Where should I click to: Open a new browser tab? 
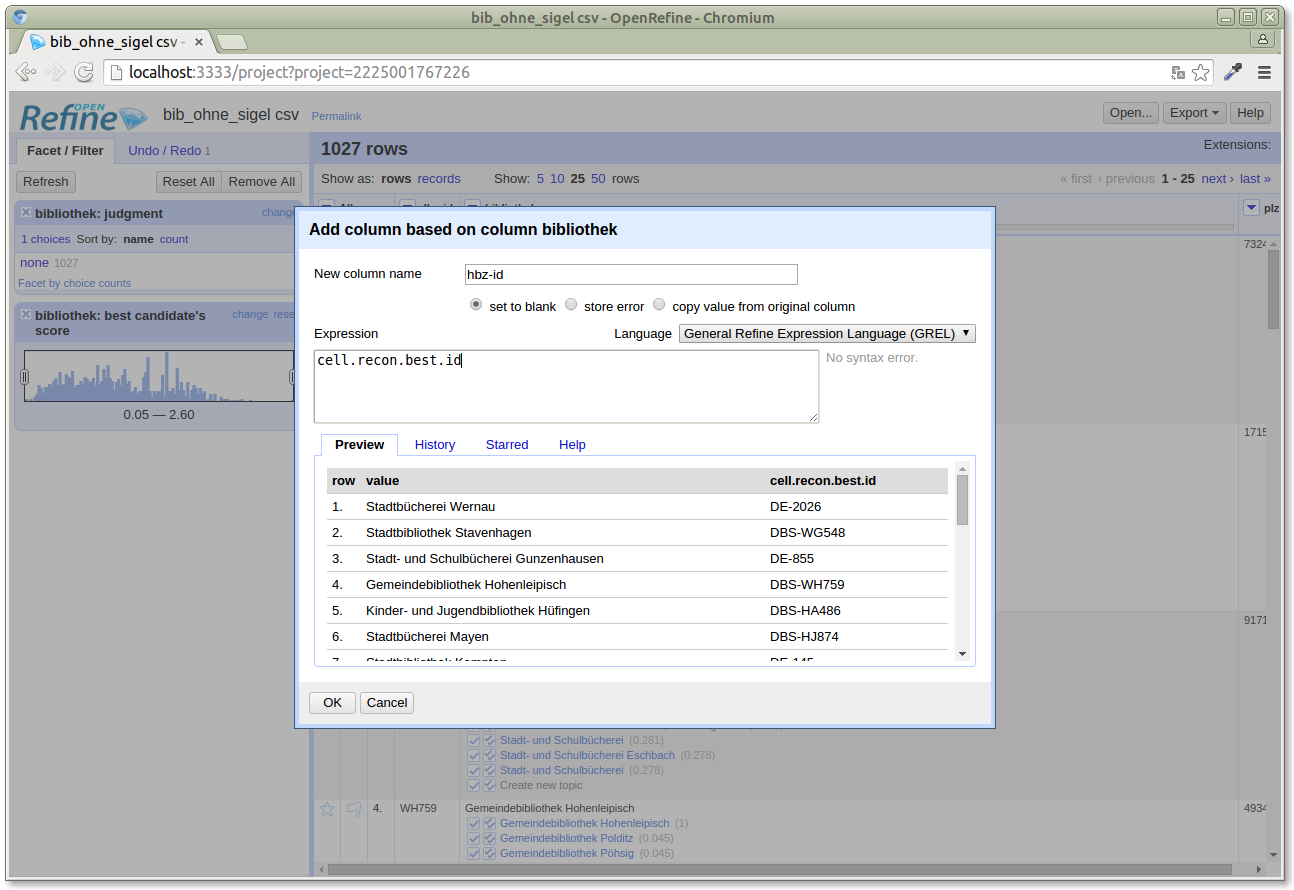(232, 42)
